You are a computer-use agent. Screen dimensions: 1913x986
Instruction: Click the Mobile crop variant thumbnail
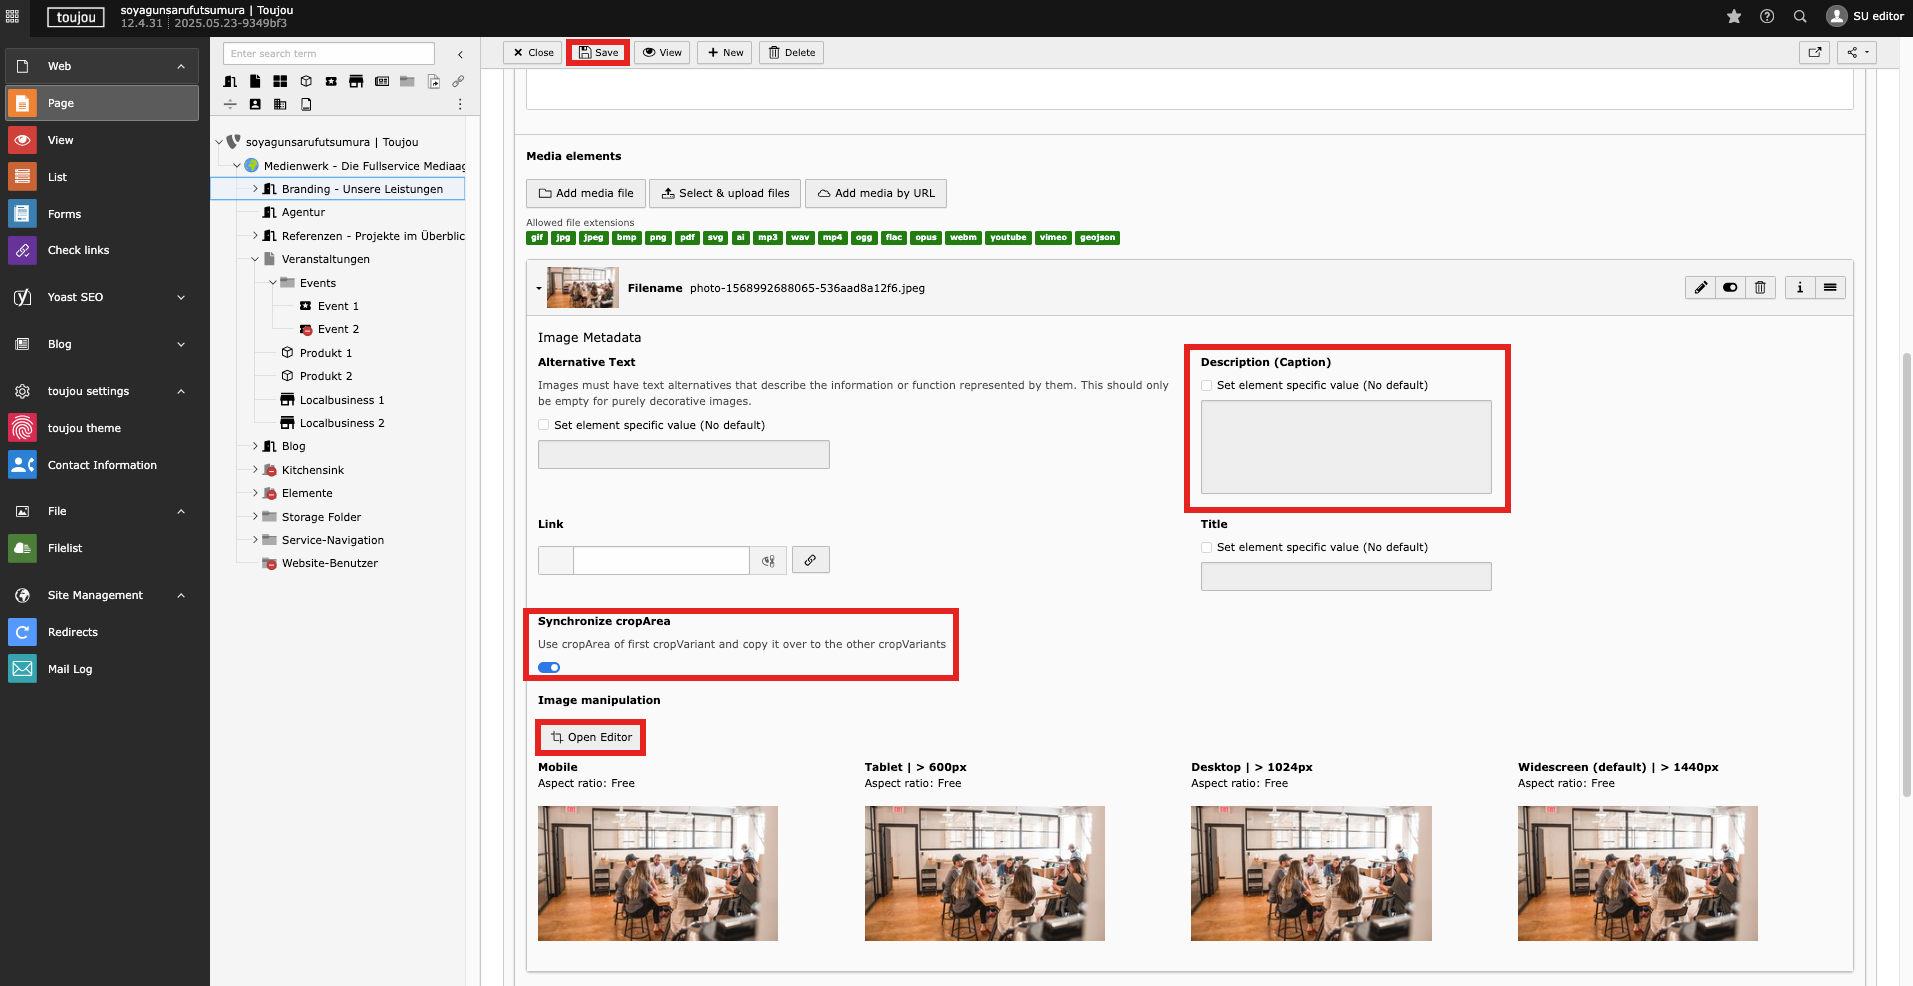pyautogui.click(x=657, y=873)
